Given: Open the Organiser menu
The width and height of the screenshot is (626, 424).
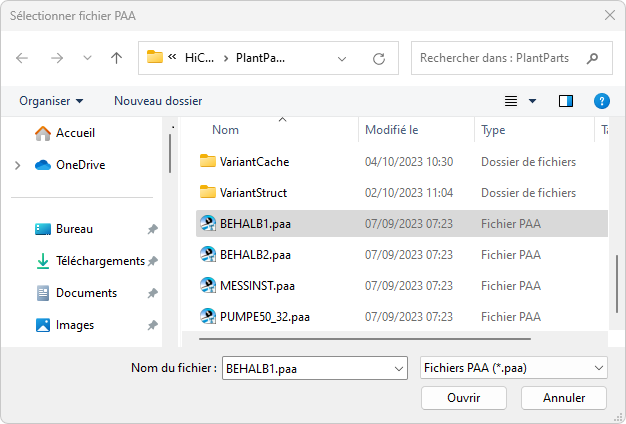Looking at the screenshot, I should point(51,101).
